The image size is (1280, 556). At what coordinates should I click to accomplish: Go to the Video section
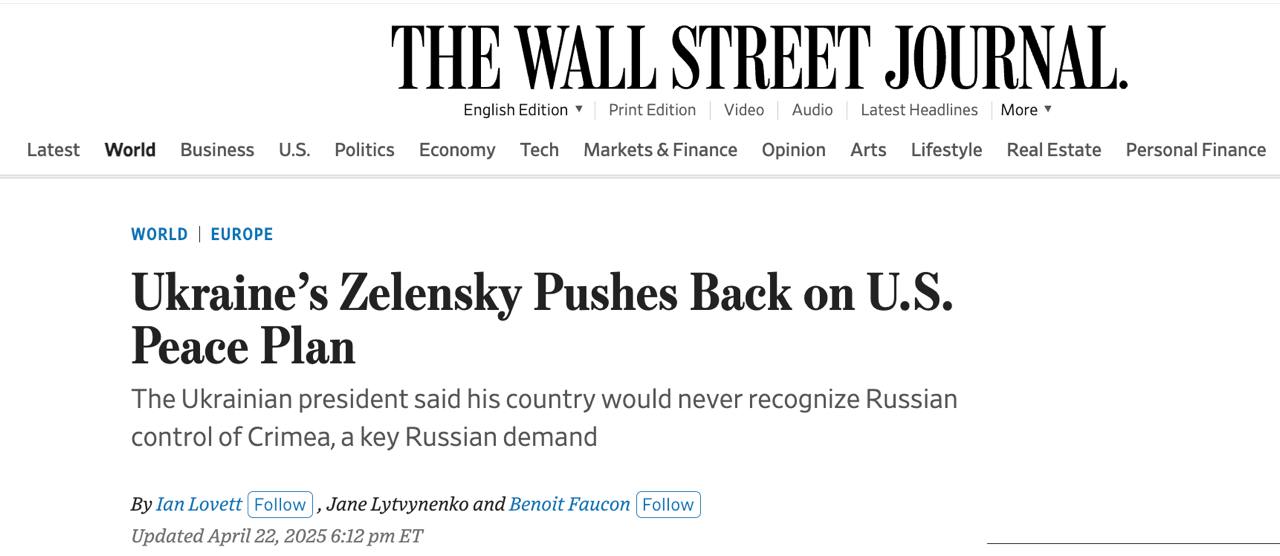[x=743, y=110]
